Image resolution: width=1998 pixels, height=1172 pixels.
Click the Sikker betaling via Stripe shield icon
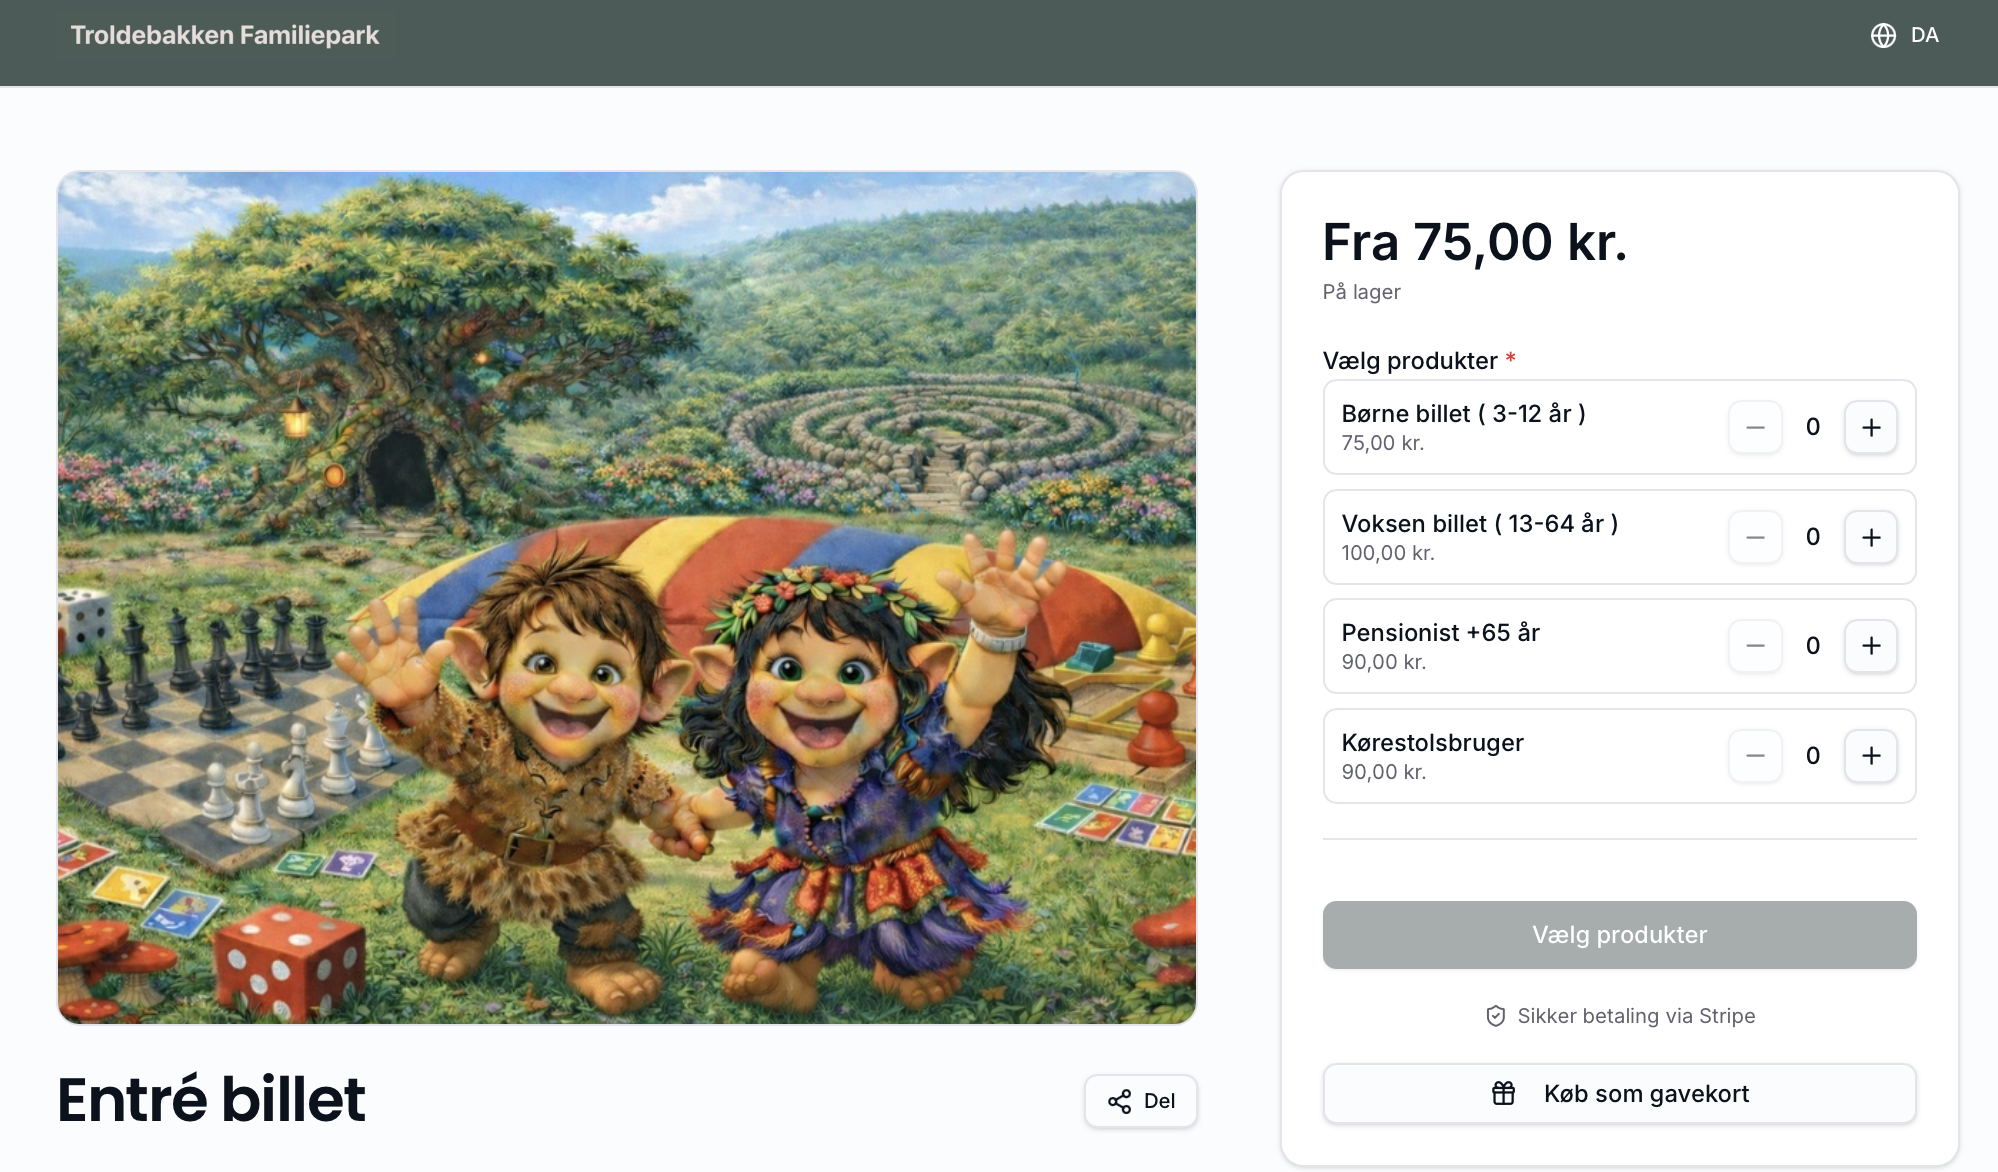point(1496,1016)
